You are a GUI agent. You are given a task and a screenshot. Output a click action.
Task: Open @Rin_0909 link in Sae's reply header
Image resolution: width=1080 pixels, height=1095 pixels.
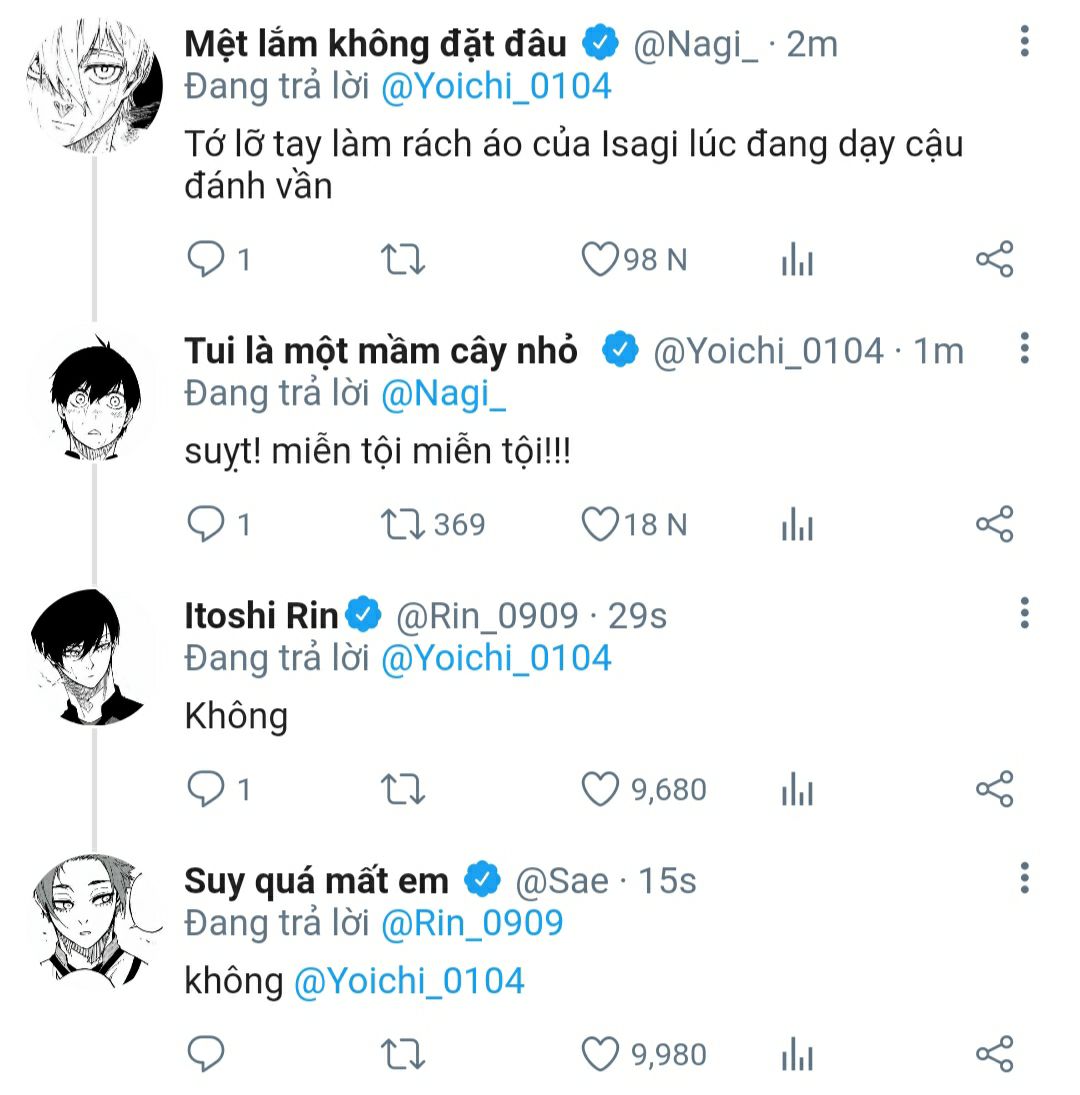(x=472, y=923)
